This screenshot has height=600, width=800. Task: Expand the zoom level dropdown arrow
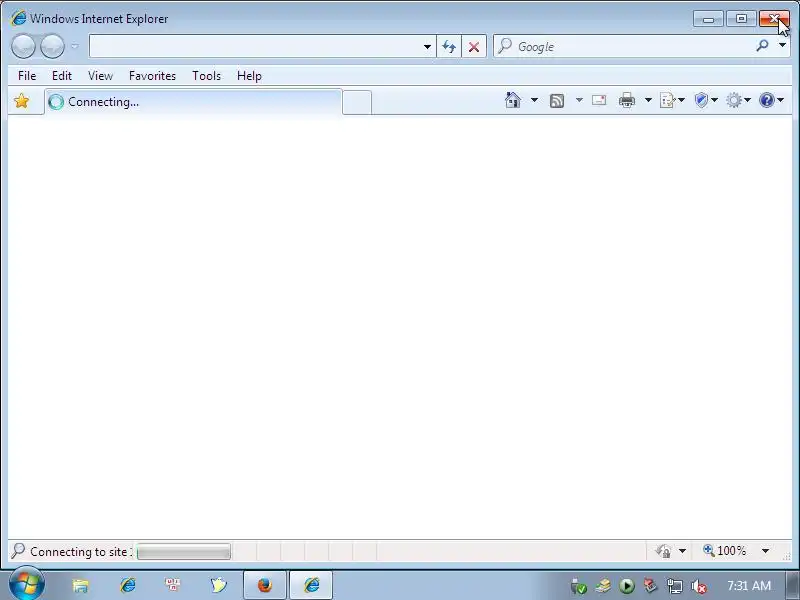click(765, 551)
